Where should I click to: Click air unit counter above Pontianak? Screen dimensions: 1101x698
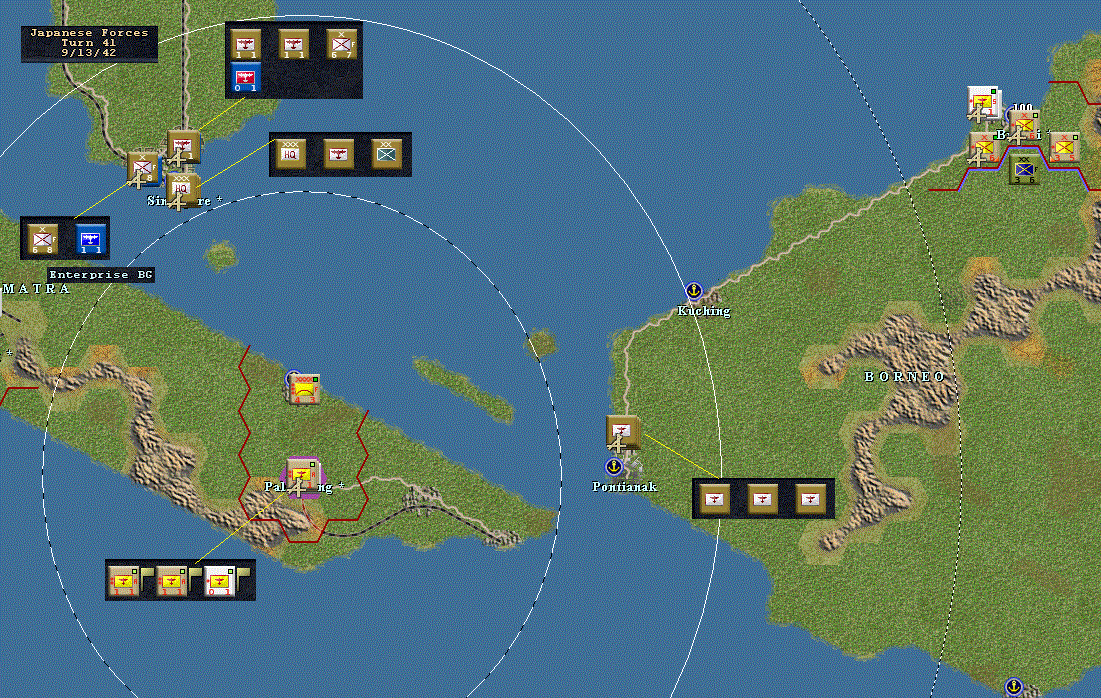pyautogui.click(x=623, y=433)
